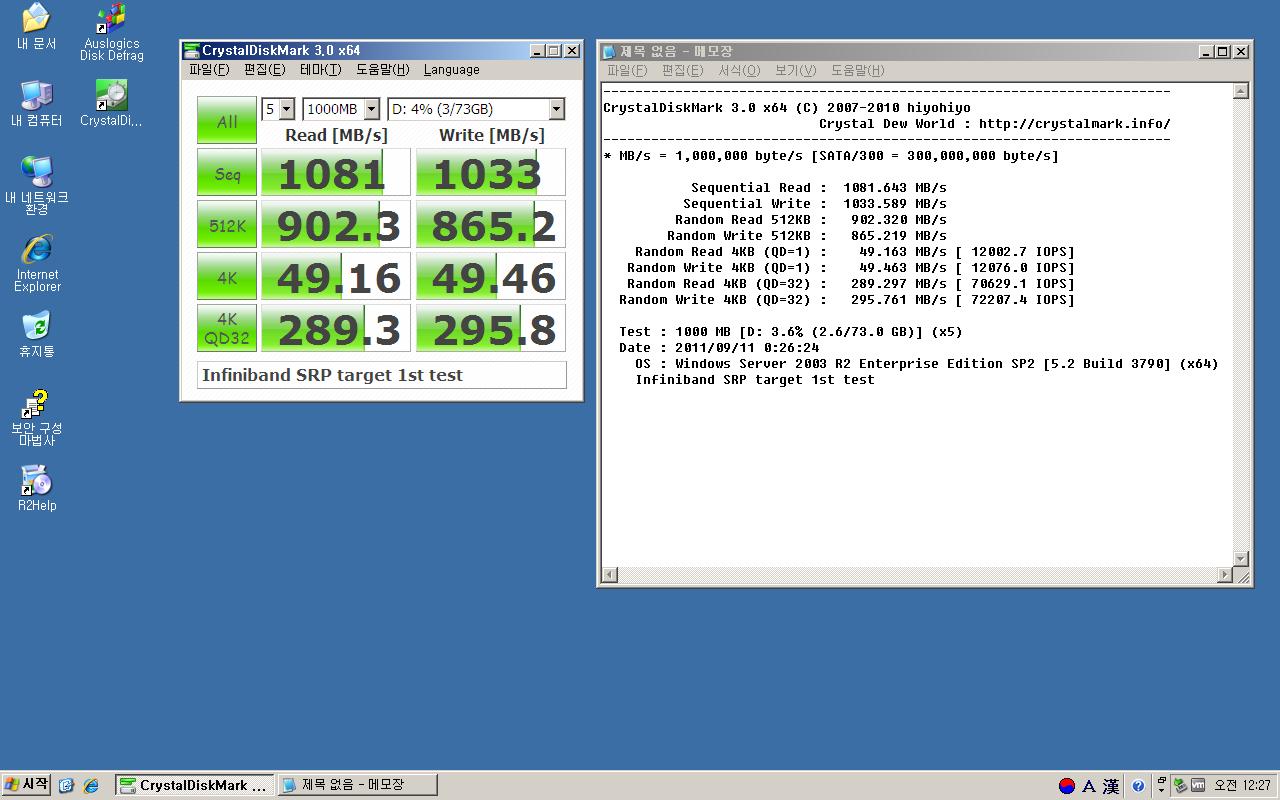
Task: Open CrystalDiskMark Help menu
Action: (x=382, y=70)
